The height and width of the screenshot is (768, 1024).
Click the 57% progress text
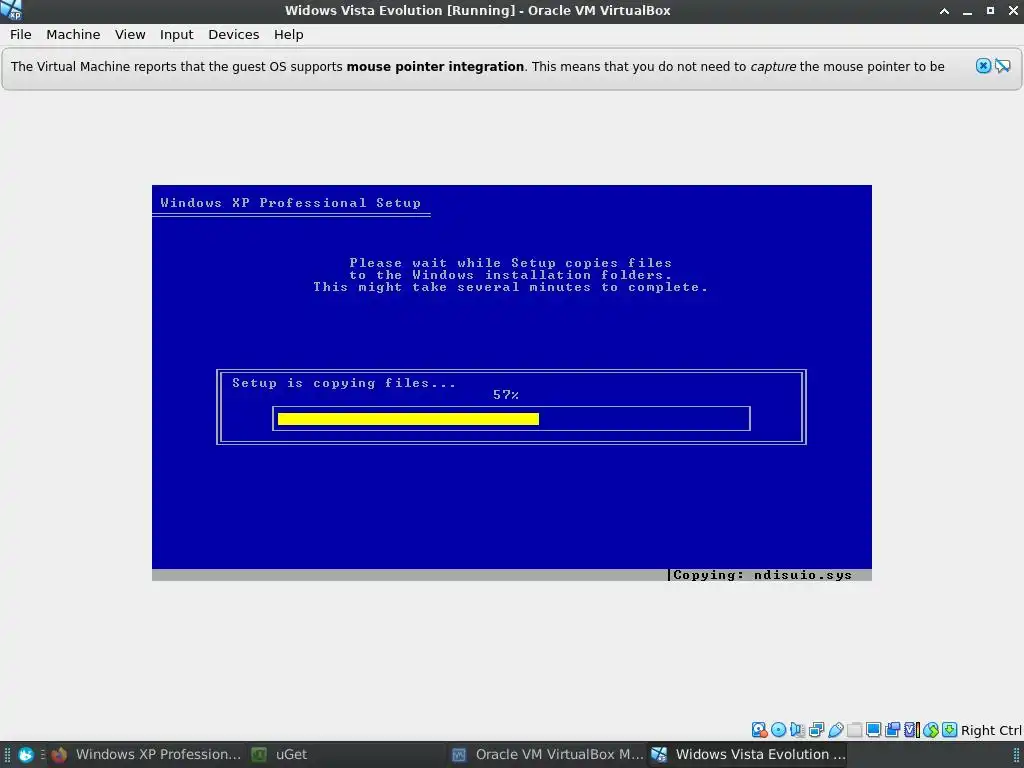pos(505,394)
